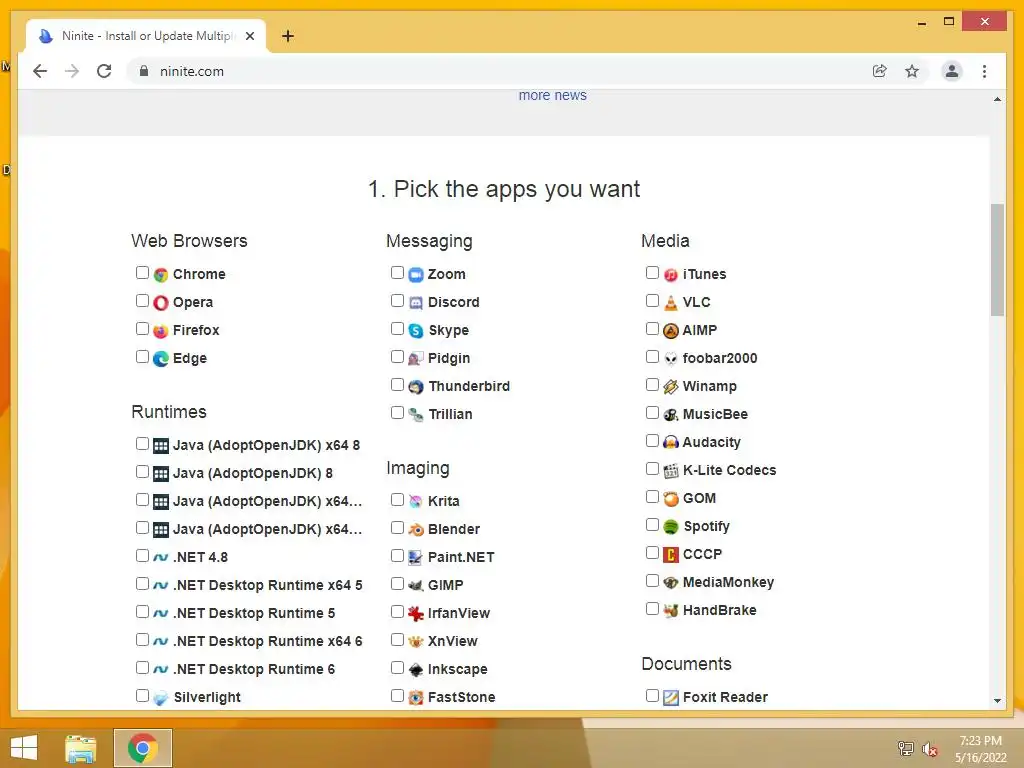1024x768 pixels.
Task: Click the Trillian label
Action: click(450, 415)
